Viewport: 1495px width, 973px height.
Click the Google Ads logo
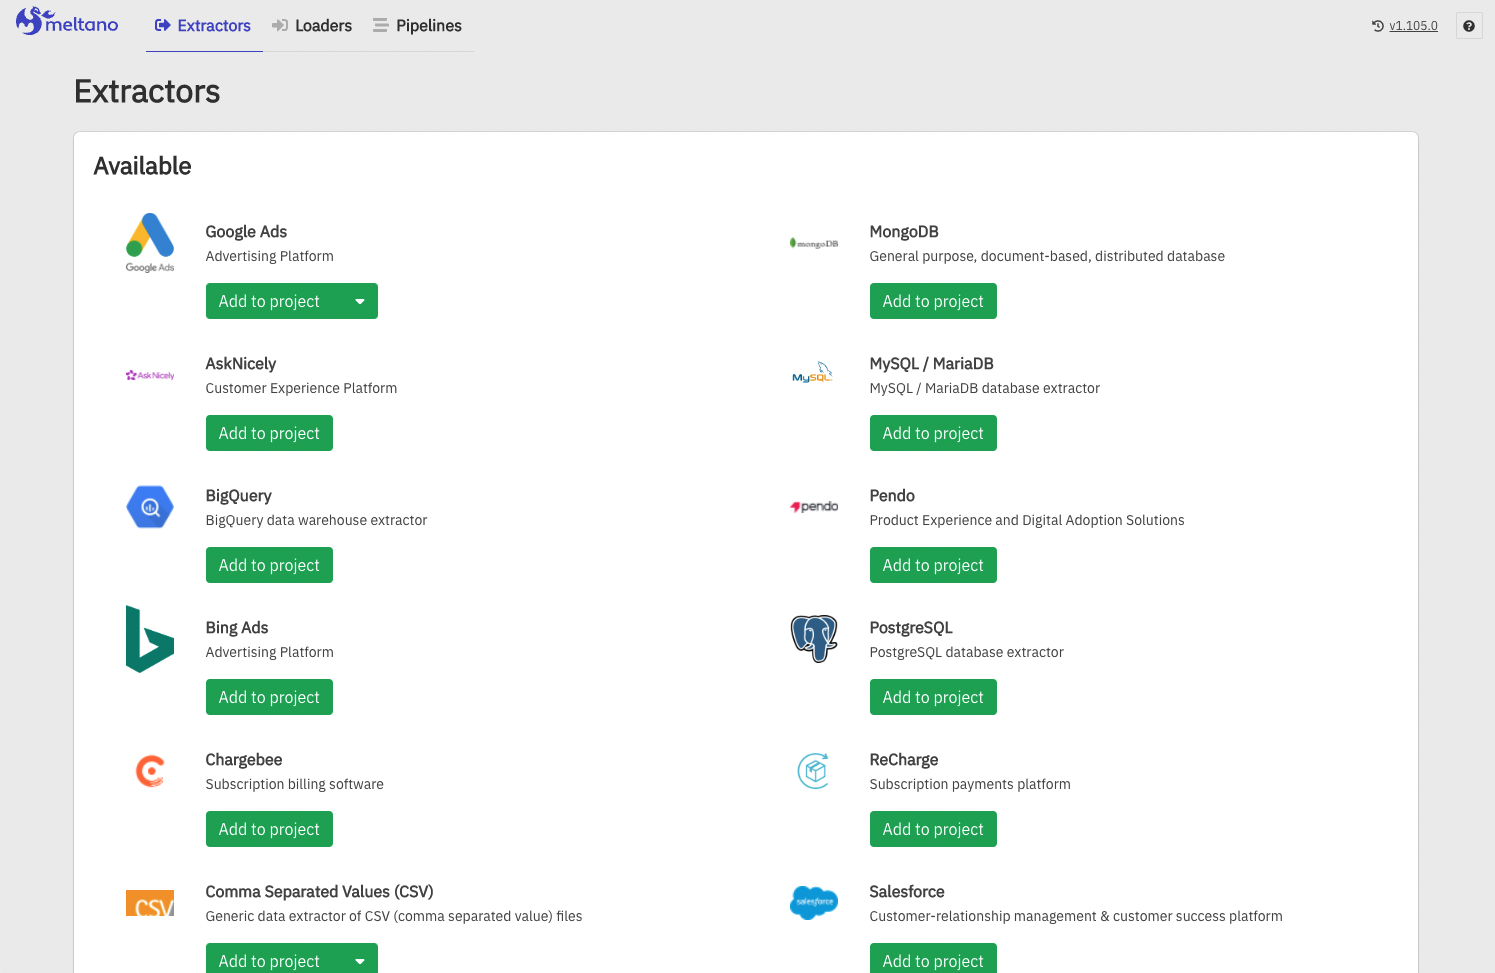click(x=150, y=243)
